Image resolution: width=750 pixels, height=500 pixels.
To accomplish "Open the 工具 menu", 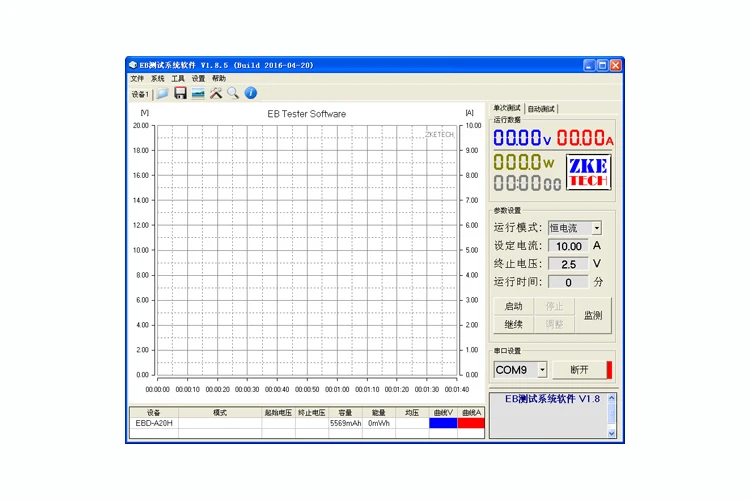I will (x=178, y=78).
